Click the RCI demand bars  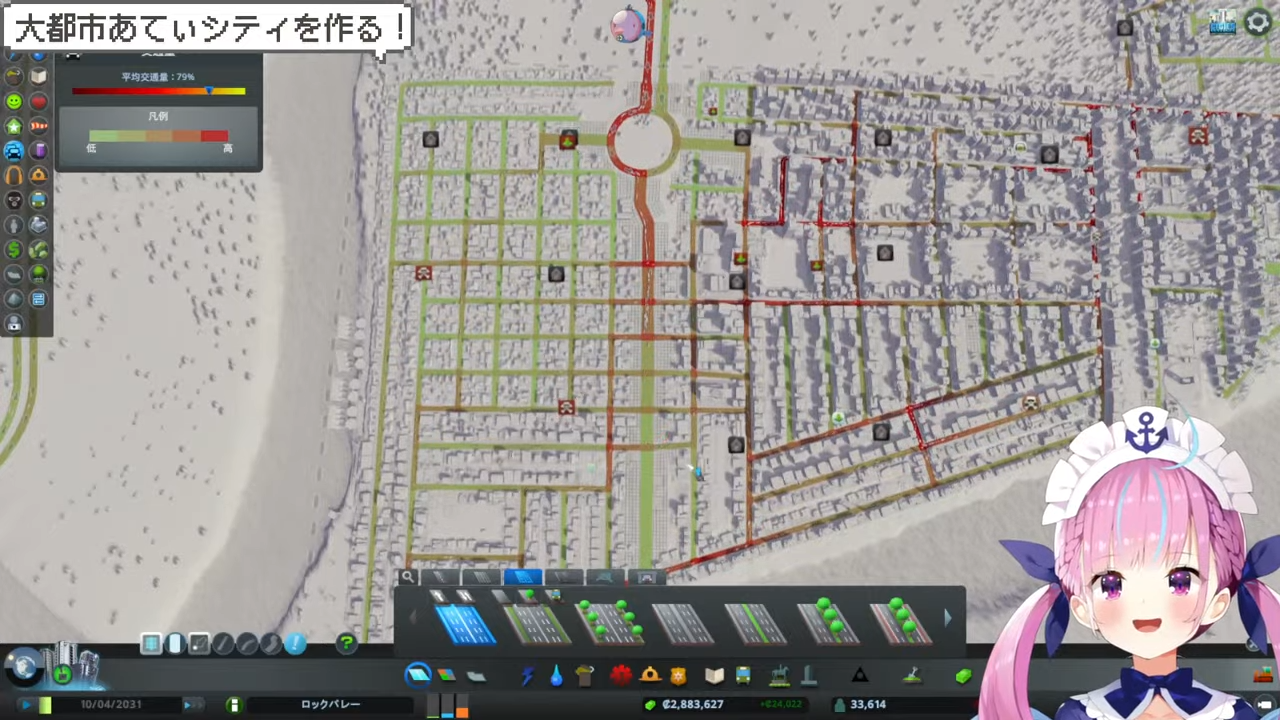pos(447,705)
